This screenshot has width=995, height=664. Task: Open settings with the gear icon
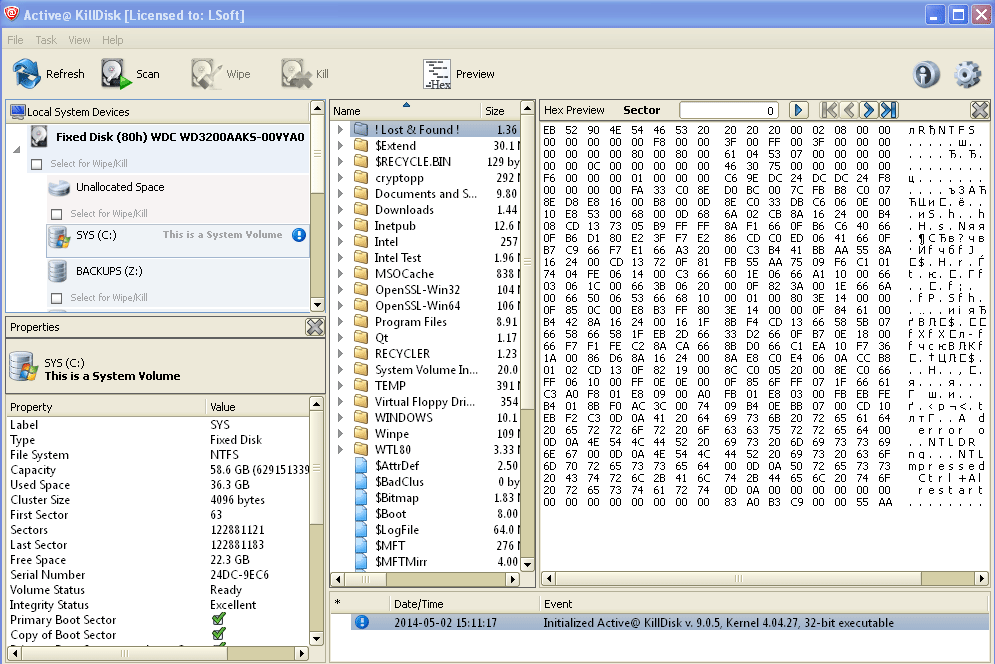coord(965,74)
